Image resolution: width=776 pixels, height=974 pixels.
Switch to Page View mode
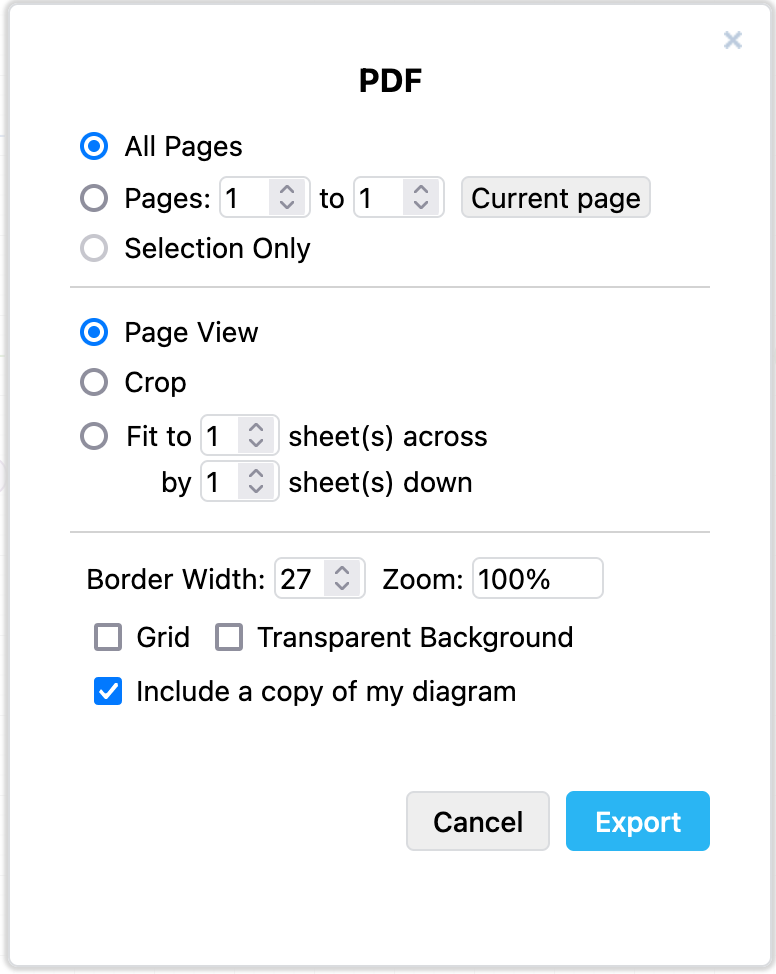coord(93,332)
